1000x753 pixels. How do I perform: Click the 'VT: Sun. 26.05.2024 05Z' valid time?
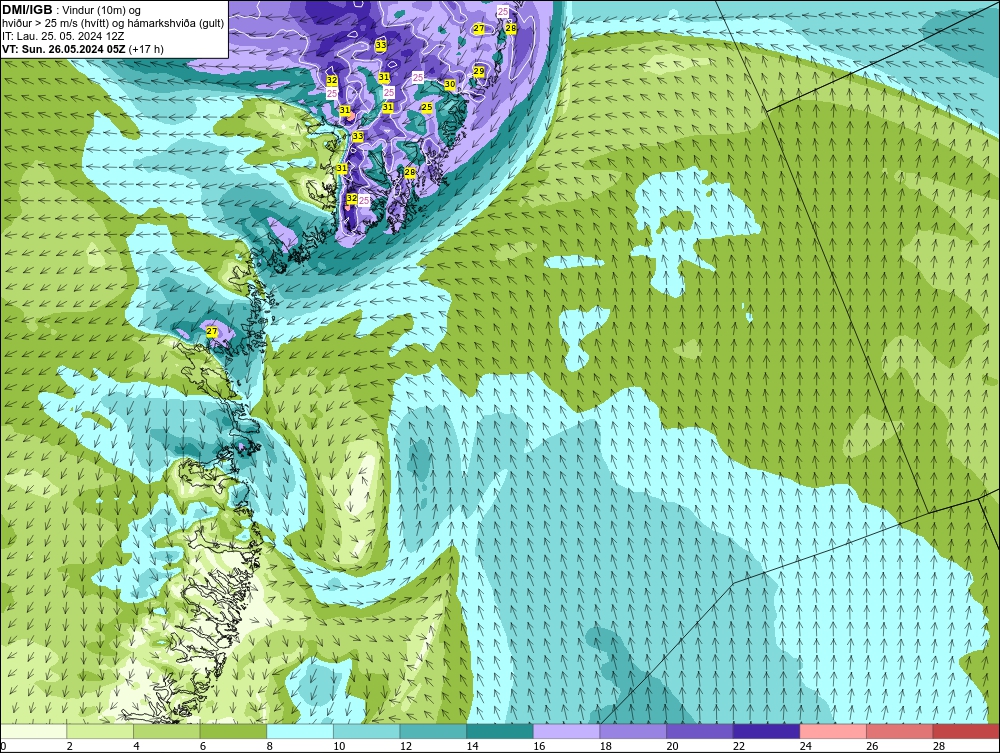[x=64, y=49]
